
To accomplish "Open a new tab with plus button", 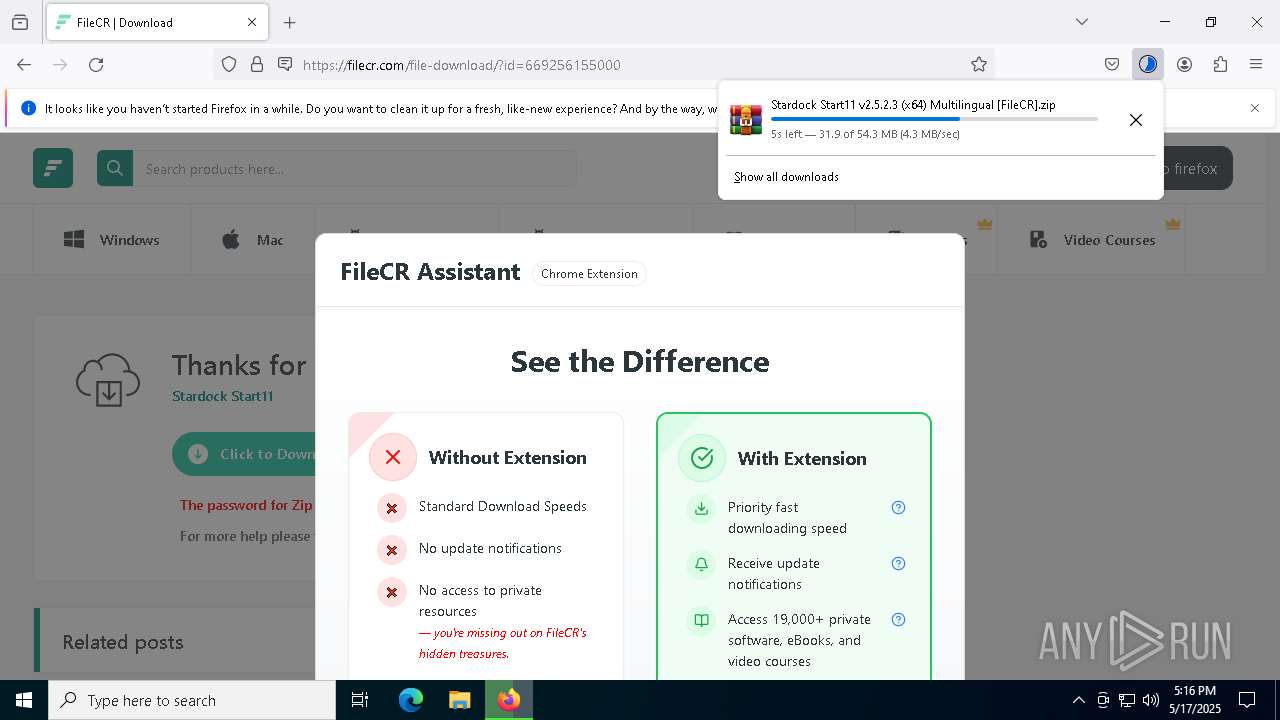I will pyautogui.click(x=290, y=22).
